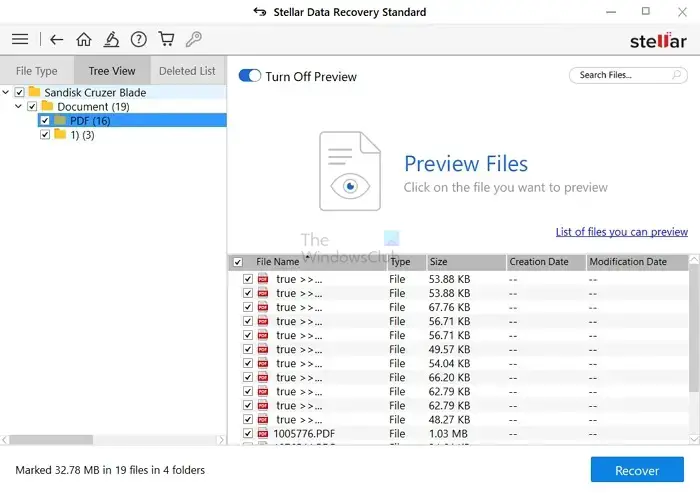The image size is (700, 493).
Task: Click the Recover button
Action: click(637, 469)
